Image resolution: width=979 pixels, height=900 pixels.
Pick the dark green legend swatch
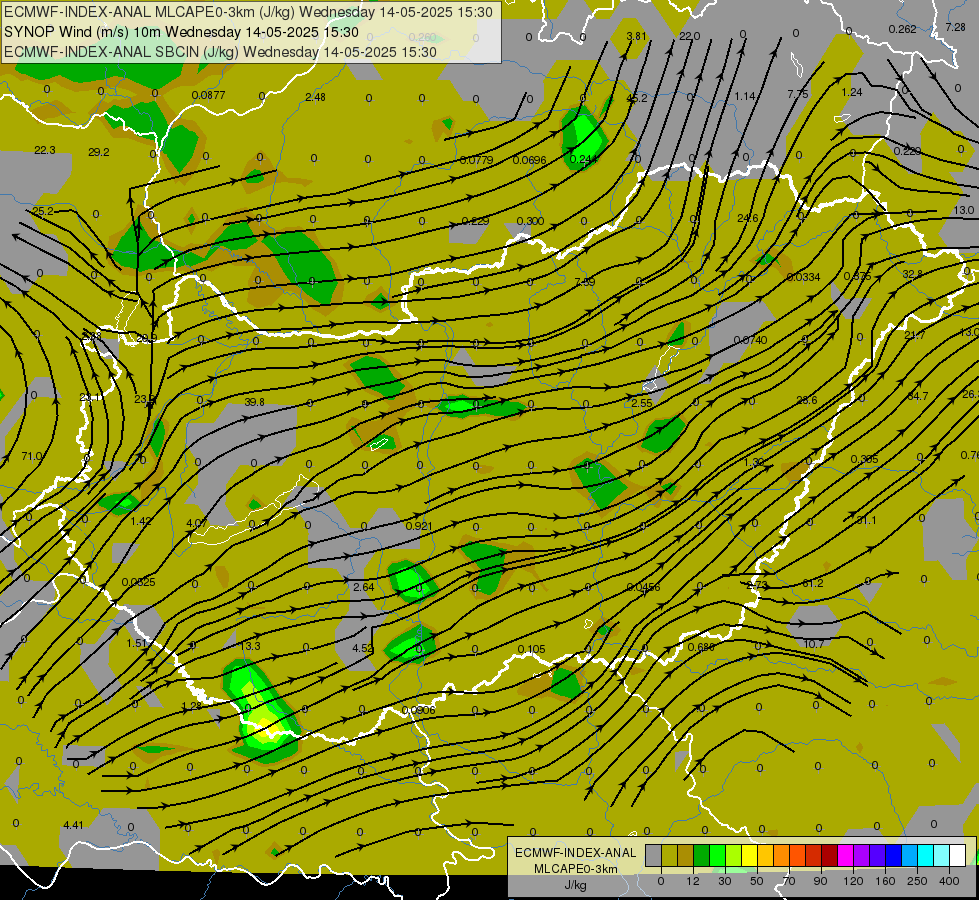701,856
